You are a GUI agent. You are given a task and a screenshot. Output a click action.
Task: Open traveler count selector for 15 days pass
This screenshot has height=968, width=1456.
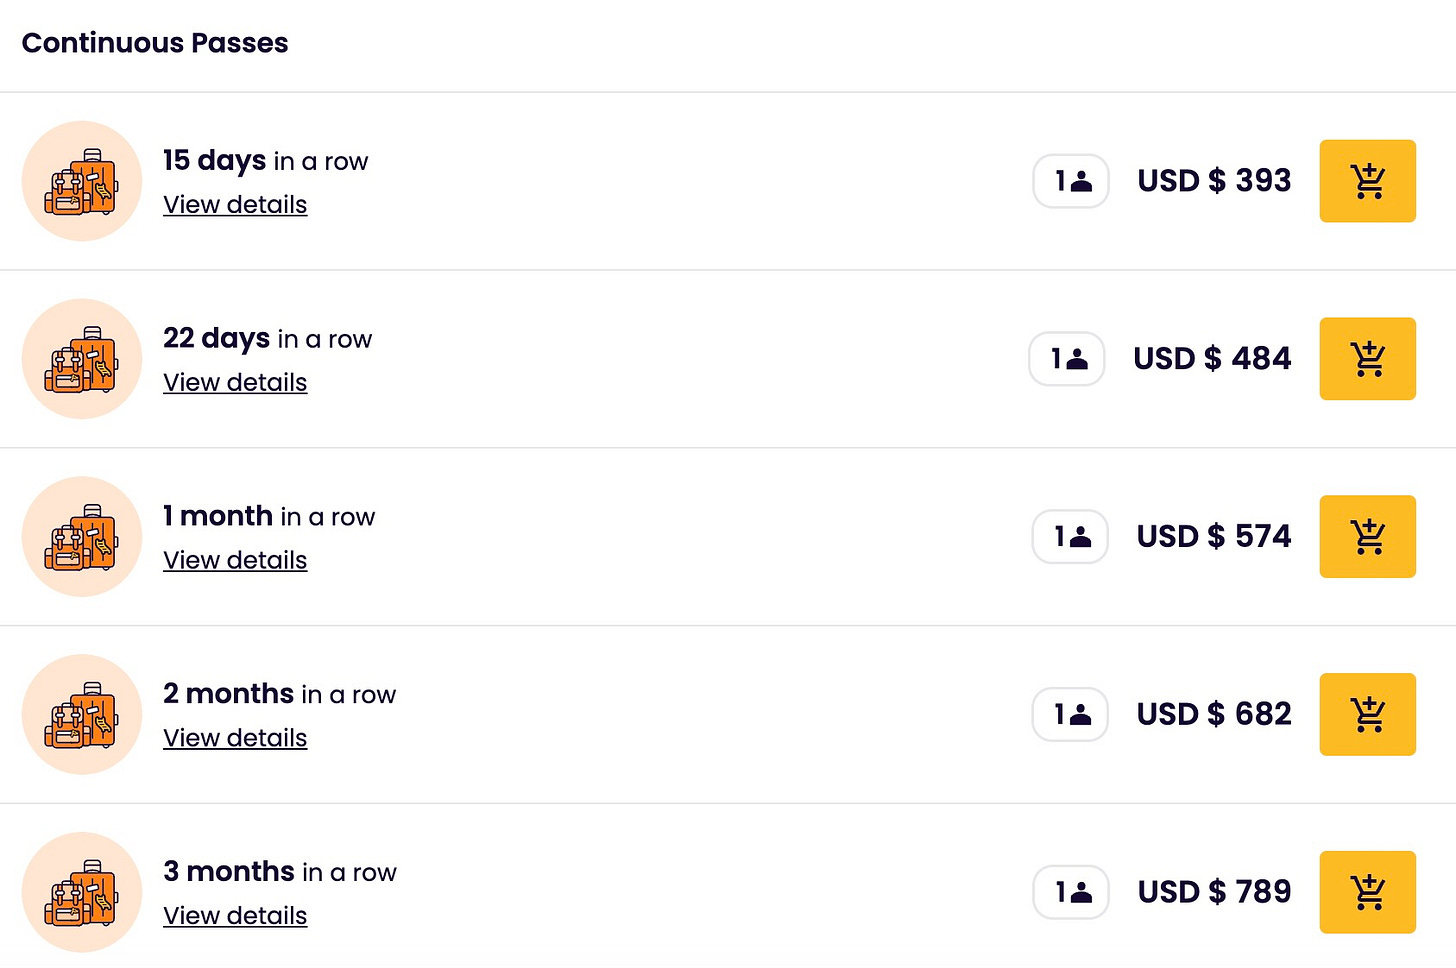point(1071,181)
